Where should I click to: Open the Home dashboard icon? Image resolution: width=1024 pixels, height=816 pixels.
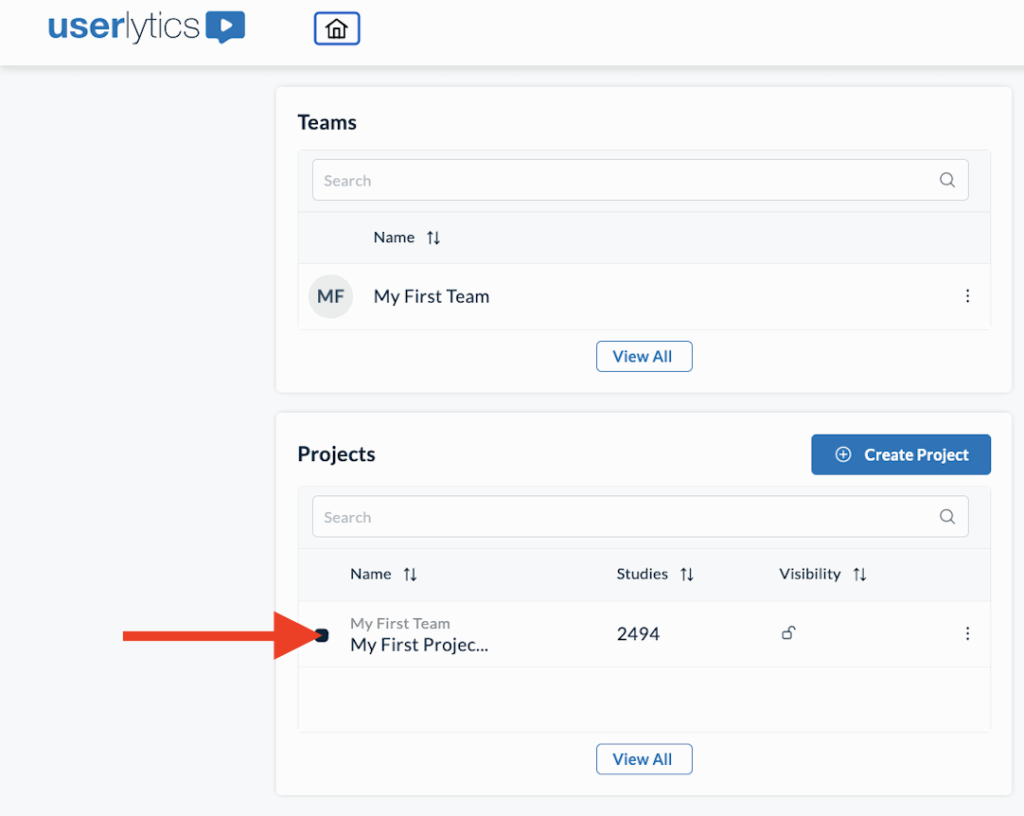pyautogui.click(x=336, y=28)
